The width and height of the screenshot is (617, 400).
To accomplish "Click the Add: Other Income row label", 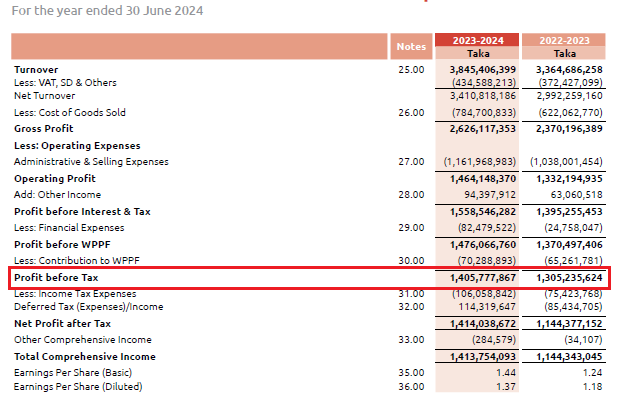I will (x=57, y=194).
